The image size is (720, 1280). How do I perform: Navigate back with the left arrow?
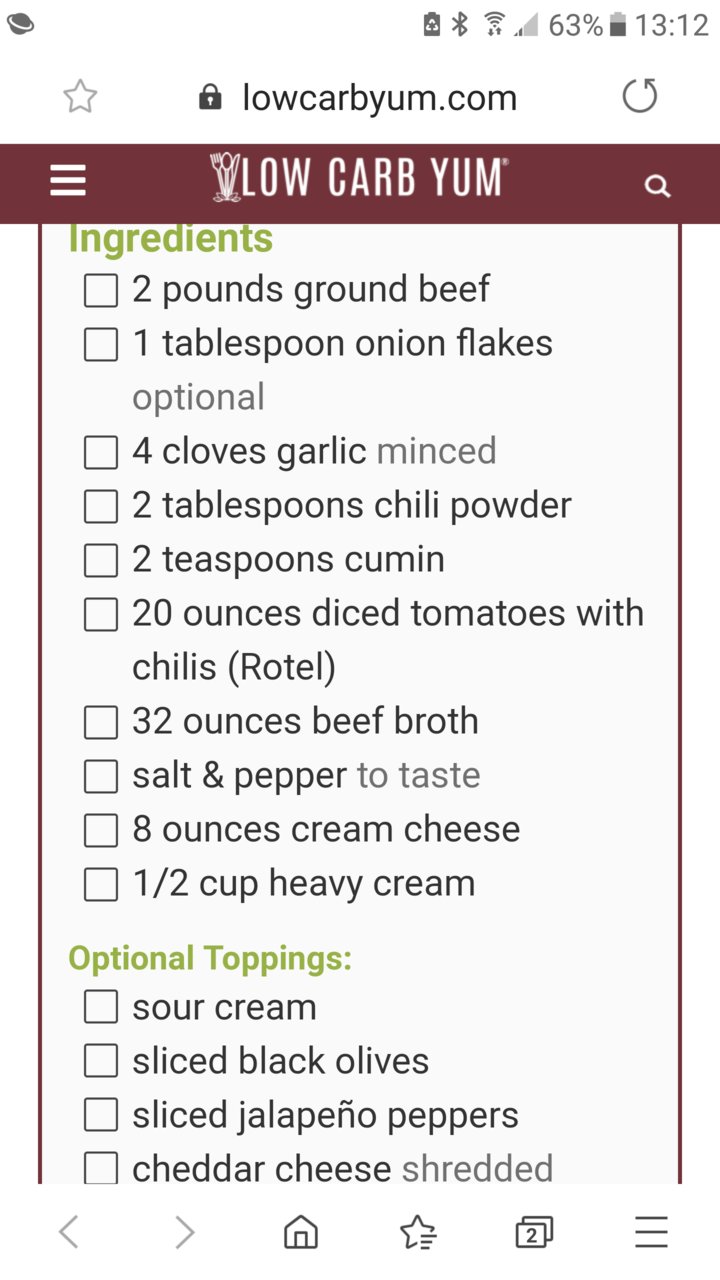[x=68, y=1232]
